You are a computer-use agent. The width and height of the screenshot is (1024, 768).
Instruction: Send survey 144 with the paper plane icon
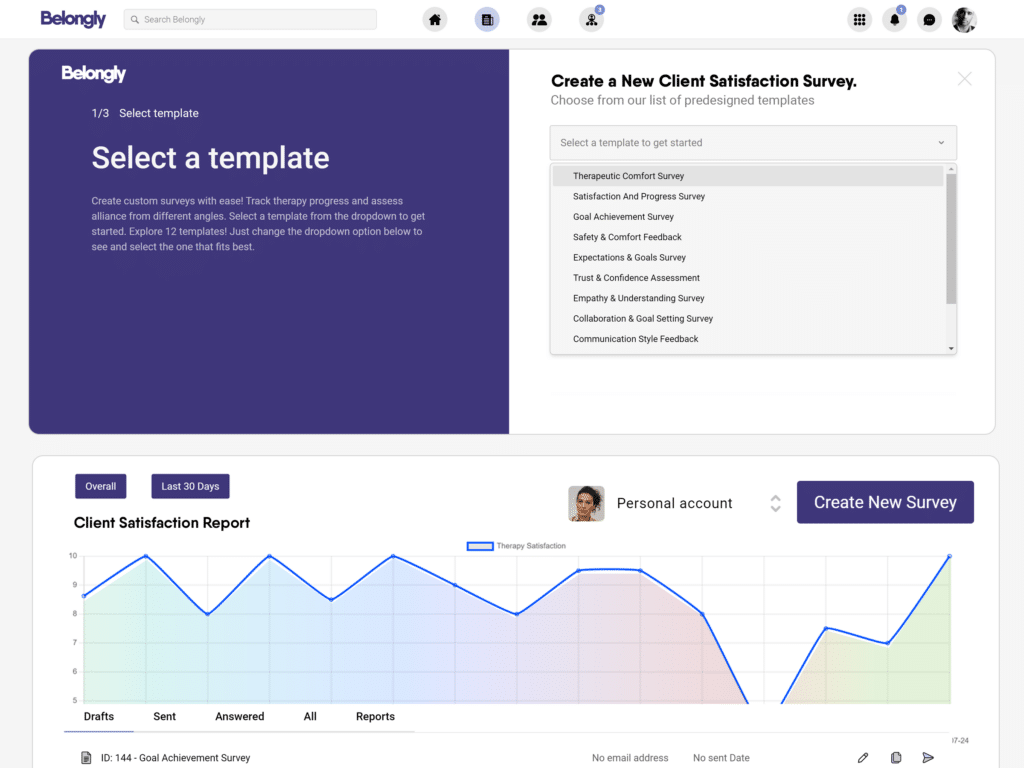coord(928,758)
